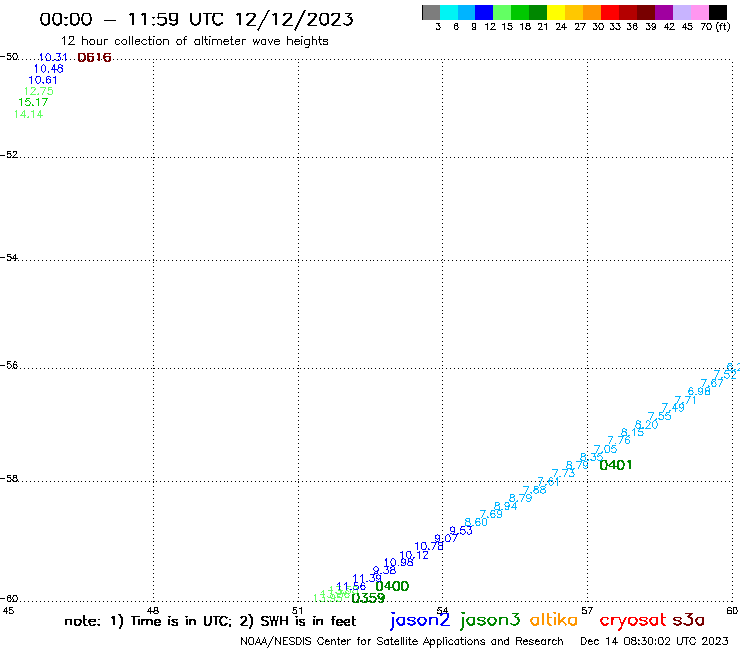Click the gray swatch in the legend
This screenshot has width=740, height=650.
[431, 13]
